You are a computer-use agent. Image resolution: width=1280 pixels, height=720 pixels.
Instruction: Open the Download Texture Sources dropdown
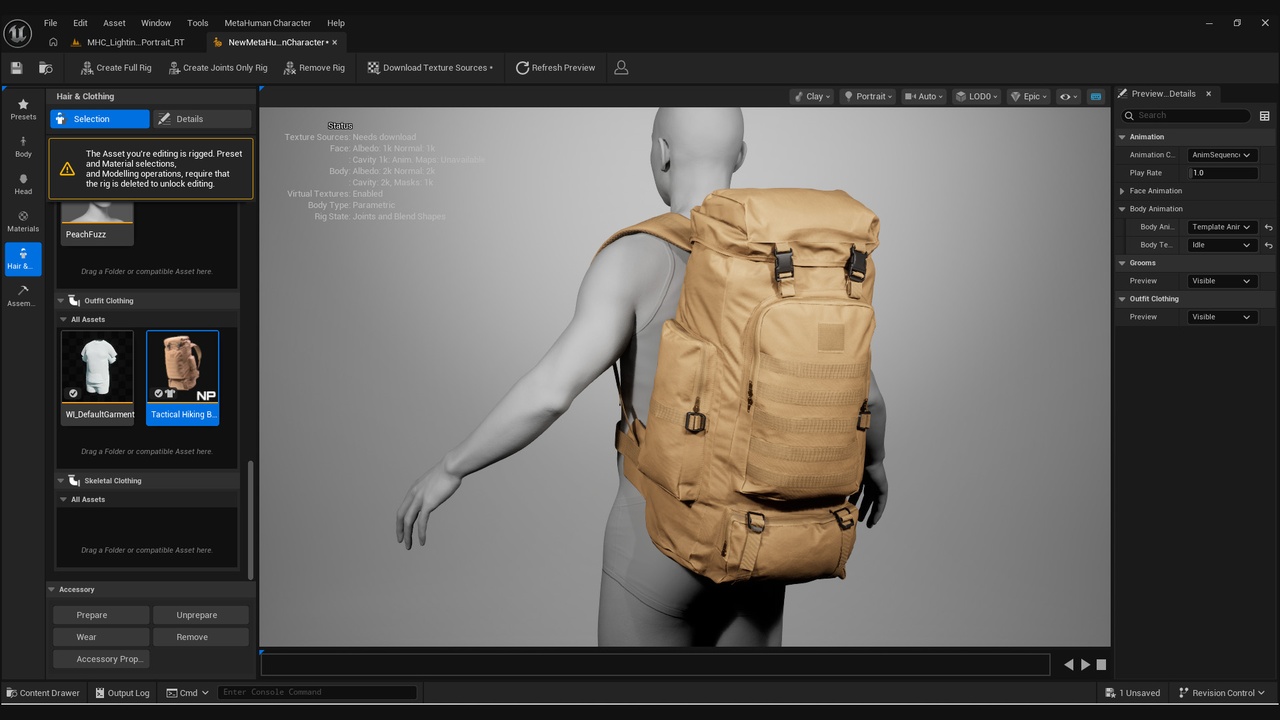coord(430,68)
